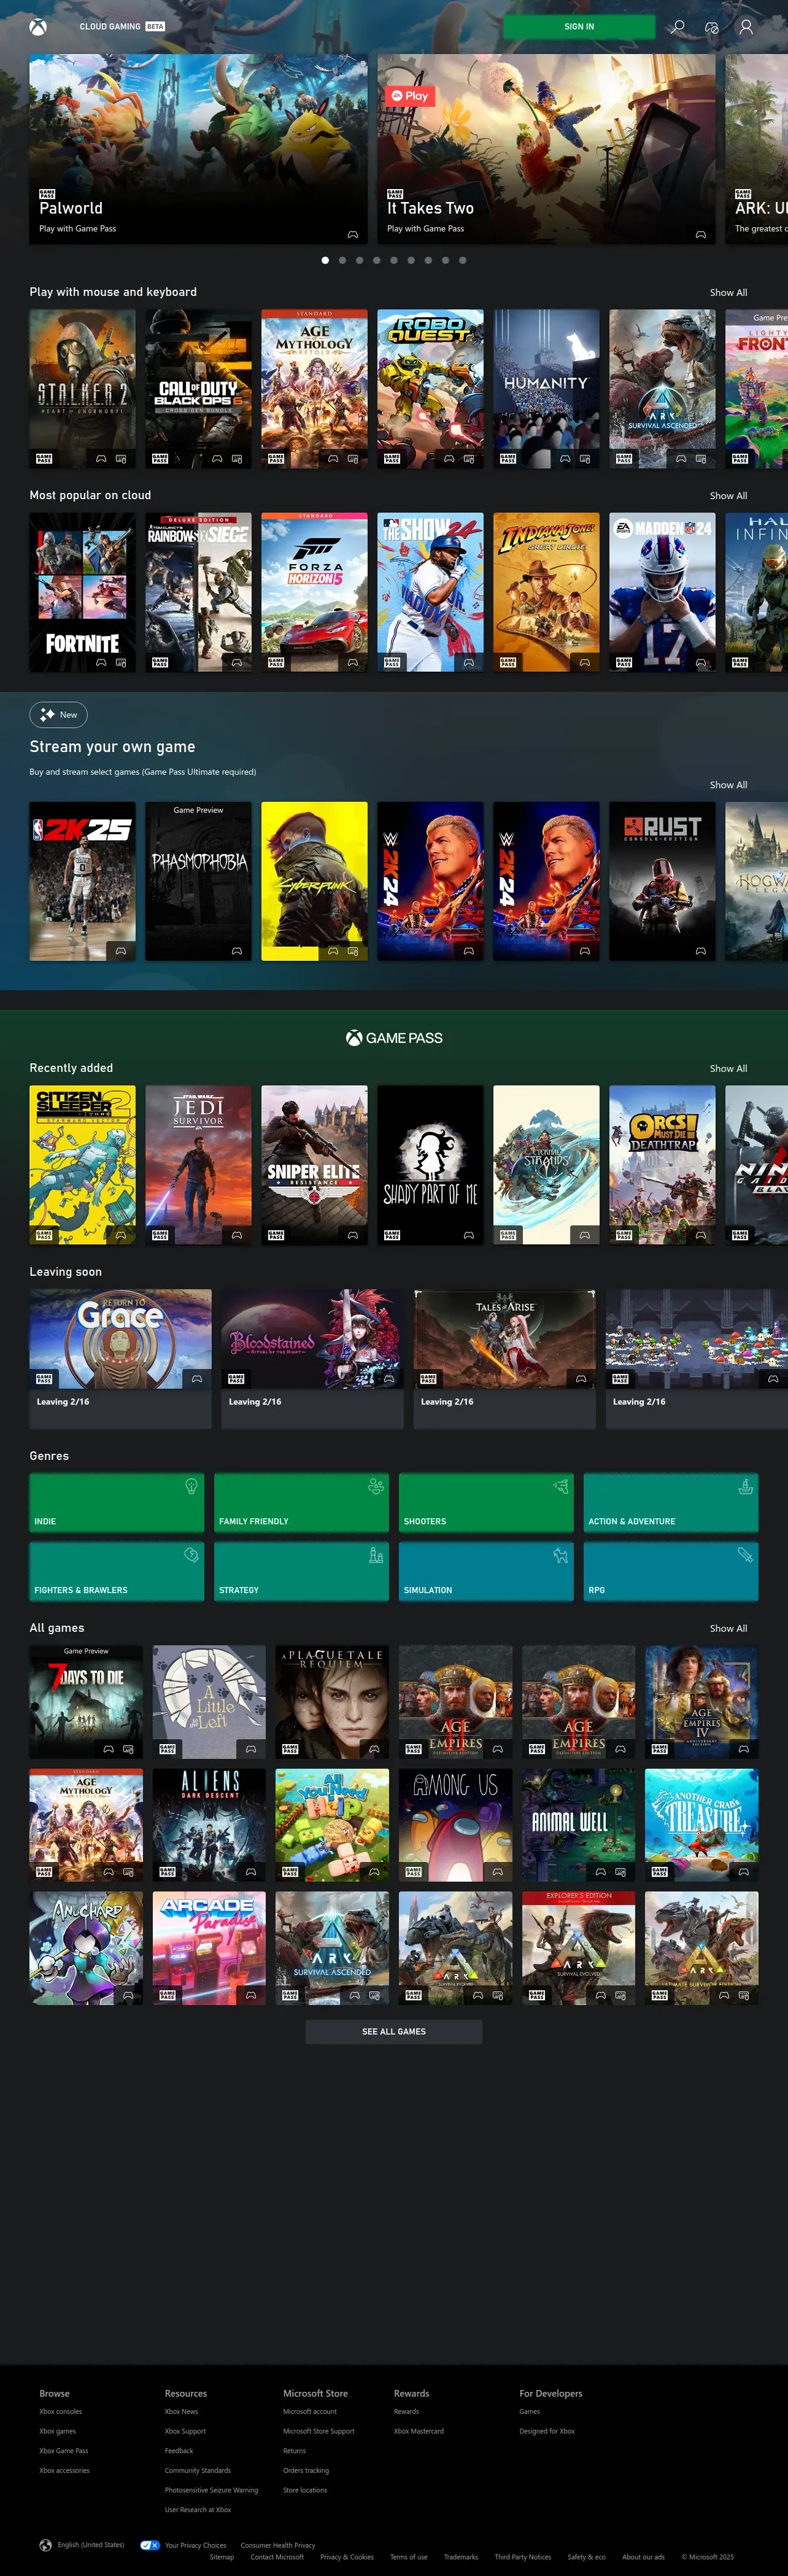Click the Game Pass badge on Bloodstained card

coord(236,1379)
